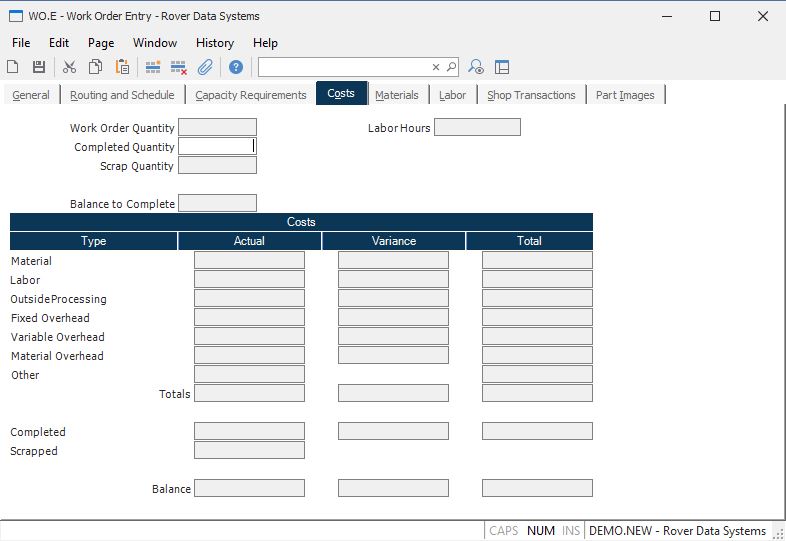Click the insert row icon

pos(153,67)
